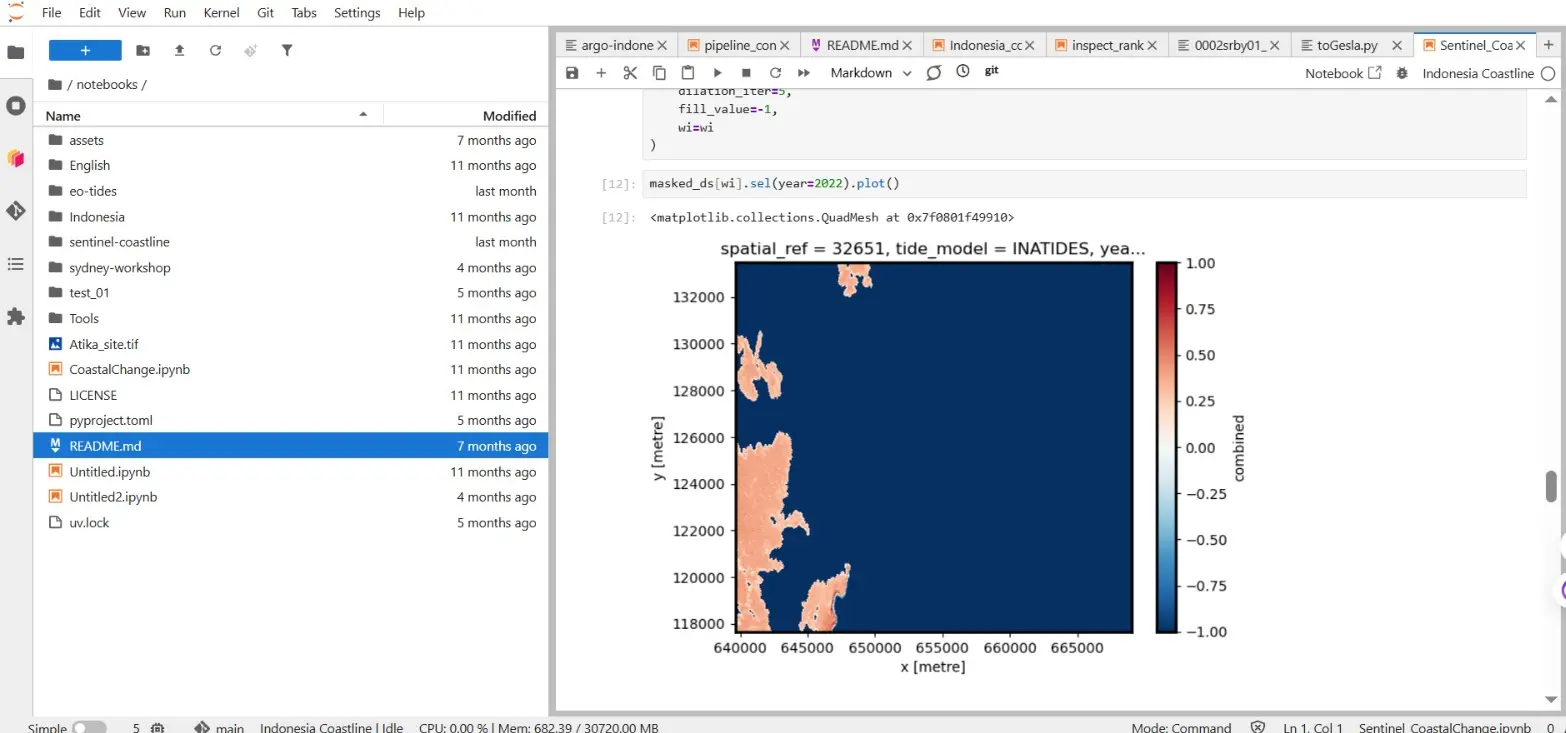This screenshot has width=1566, height=733.
Task: Open the View menu
Action: pos(132,13)
